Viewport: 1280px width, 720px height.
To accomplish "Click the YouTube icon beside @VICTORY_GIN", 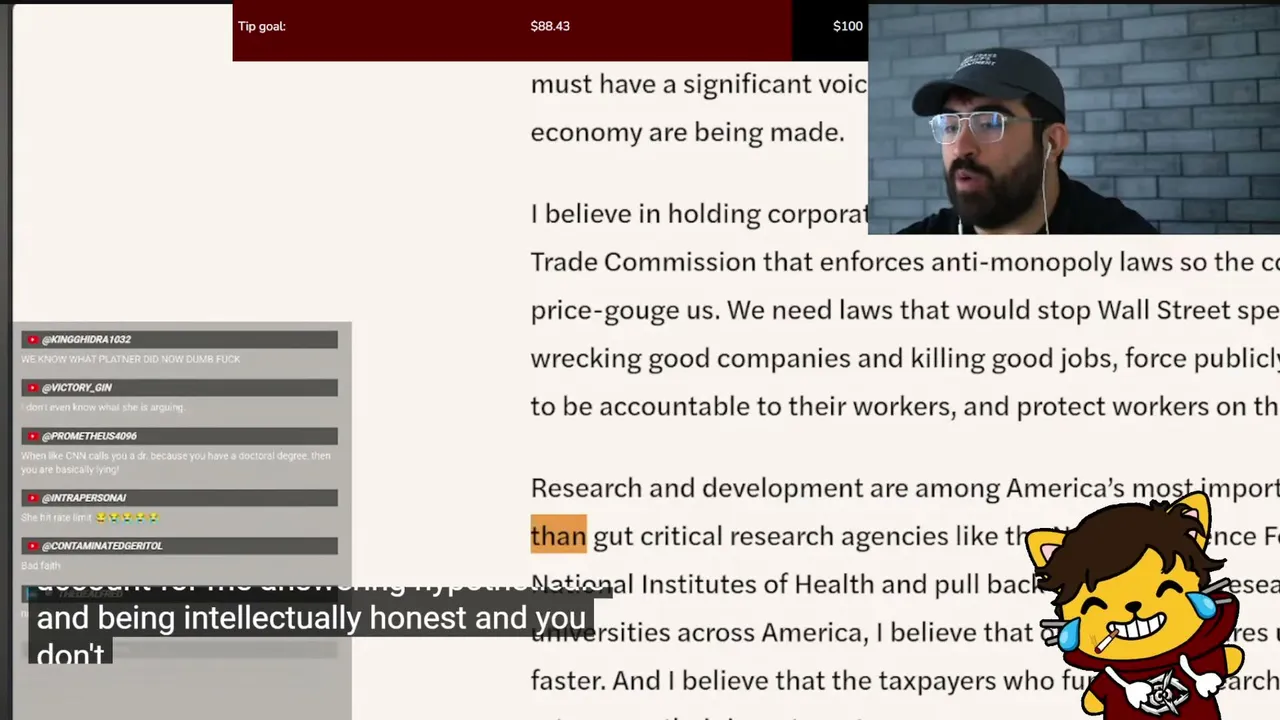I will click(x=33, y=388).
